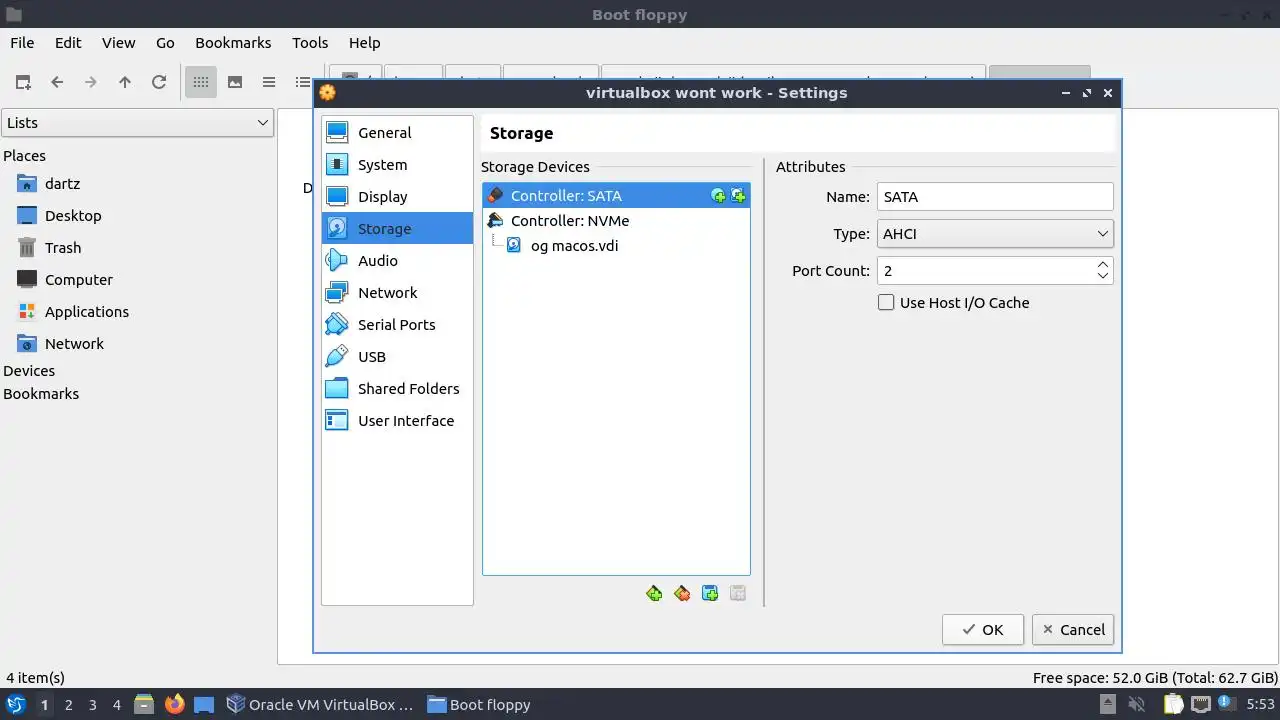Viewport: 1280px width, 720px height.
Task: Cancel the Settings dialog
Action: [1073, 630]
